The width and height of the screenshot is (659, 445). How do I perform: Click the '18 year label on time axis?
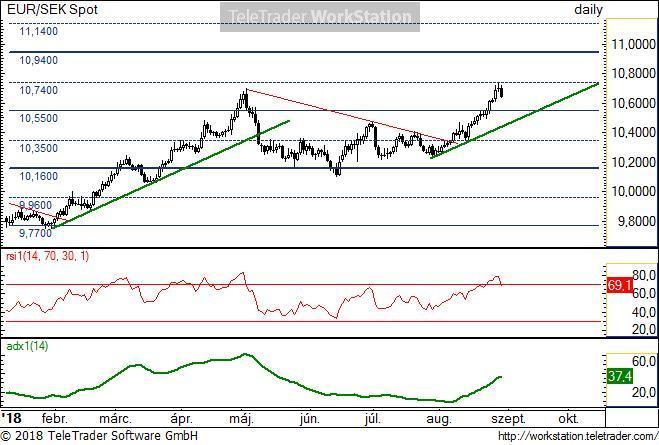[11, 418]
